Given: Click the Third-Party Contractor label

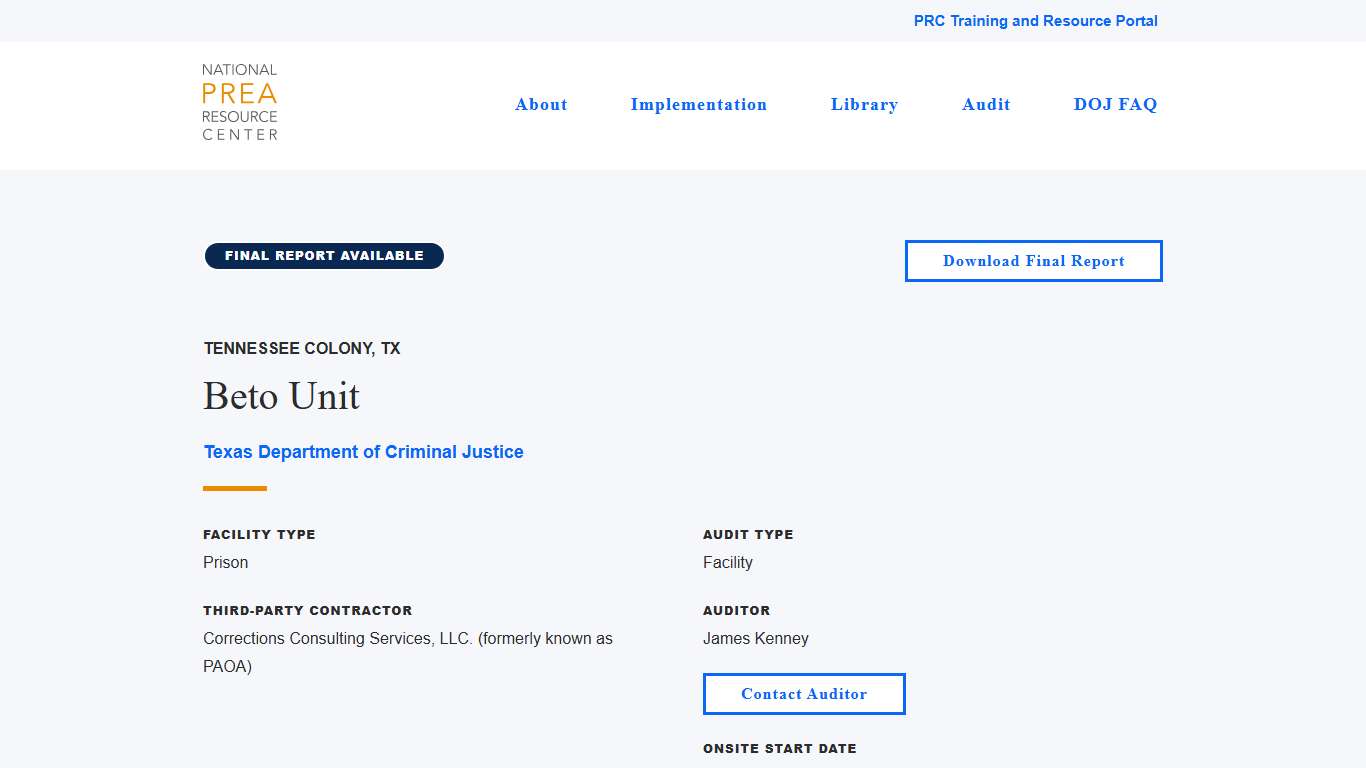Looking at the screenshot, I should tap(307, 611).
